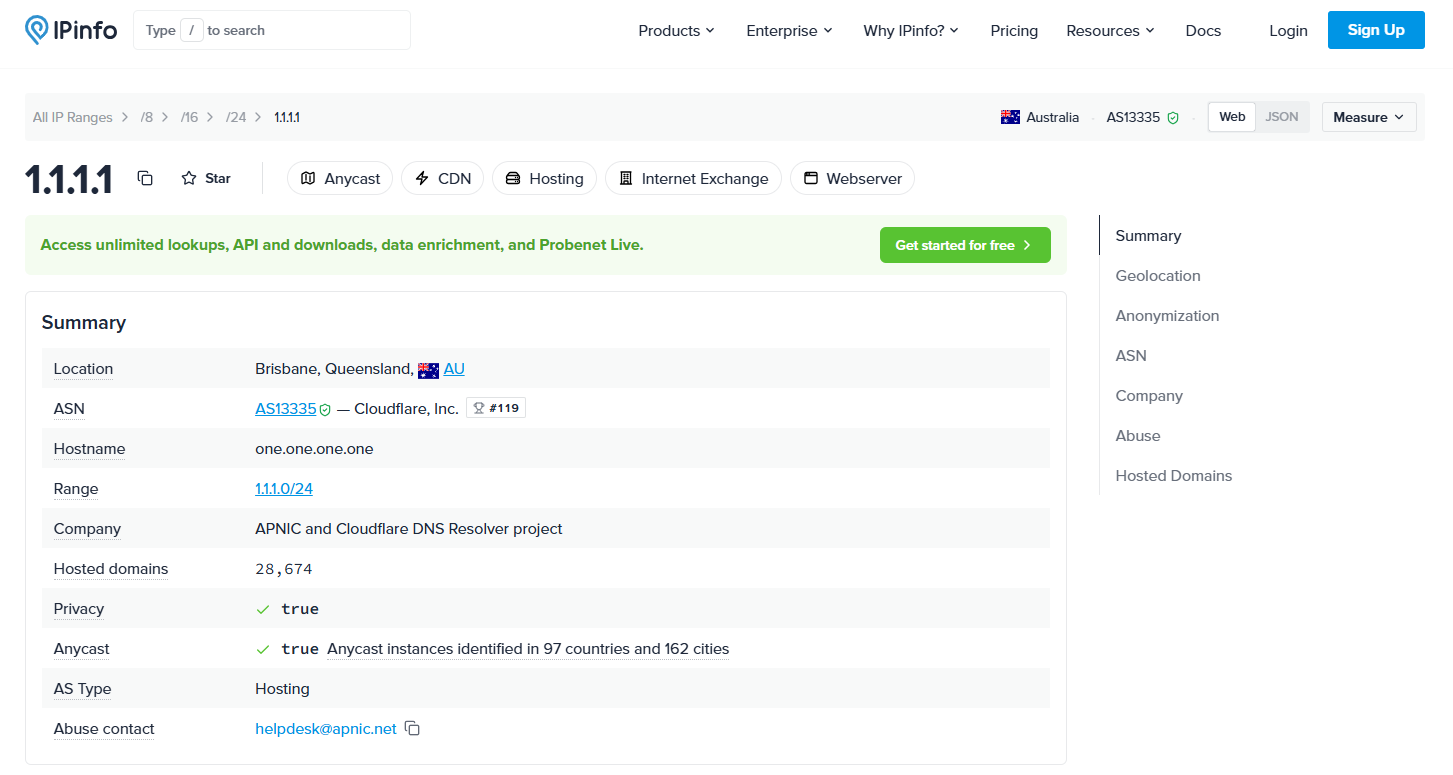Click the Australian flag in the breadcrumb bar
Viewport: 1453px width, 775px height.
(x=1010, y=117)
